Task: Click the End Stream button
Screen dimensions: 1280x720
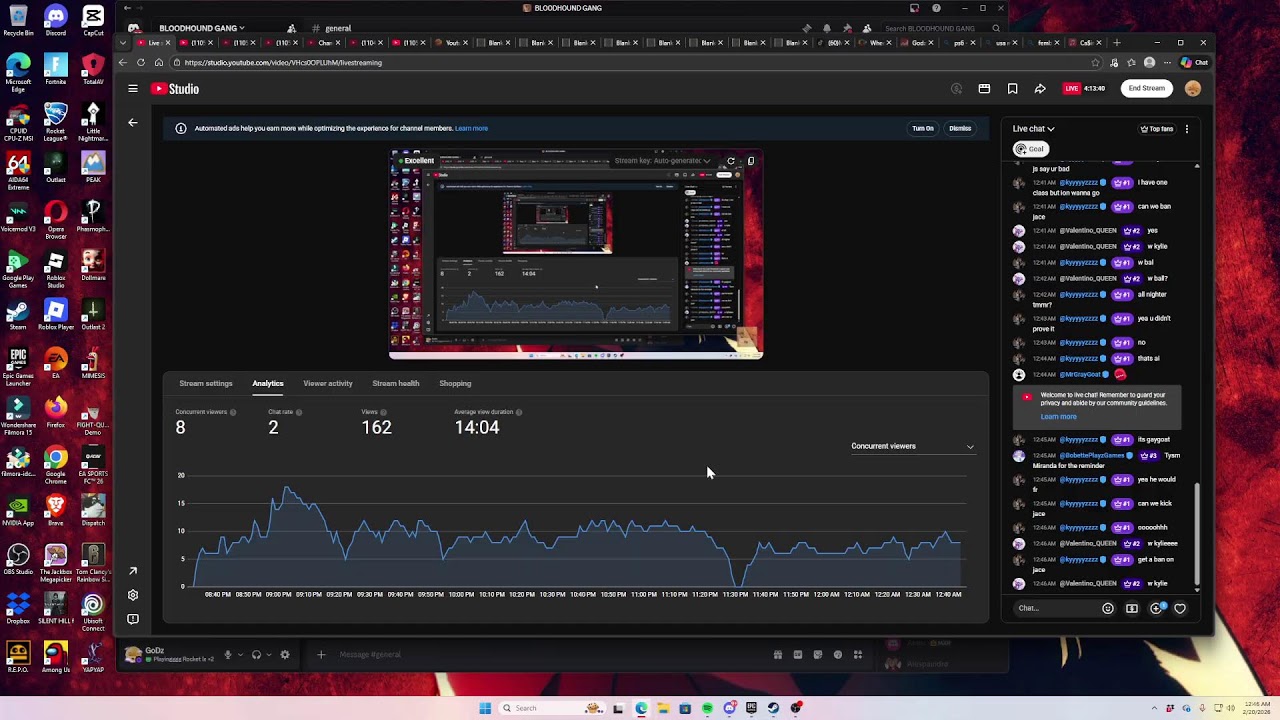Action: [x=1147, y=88]
